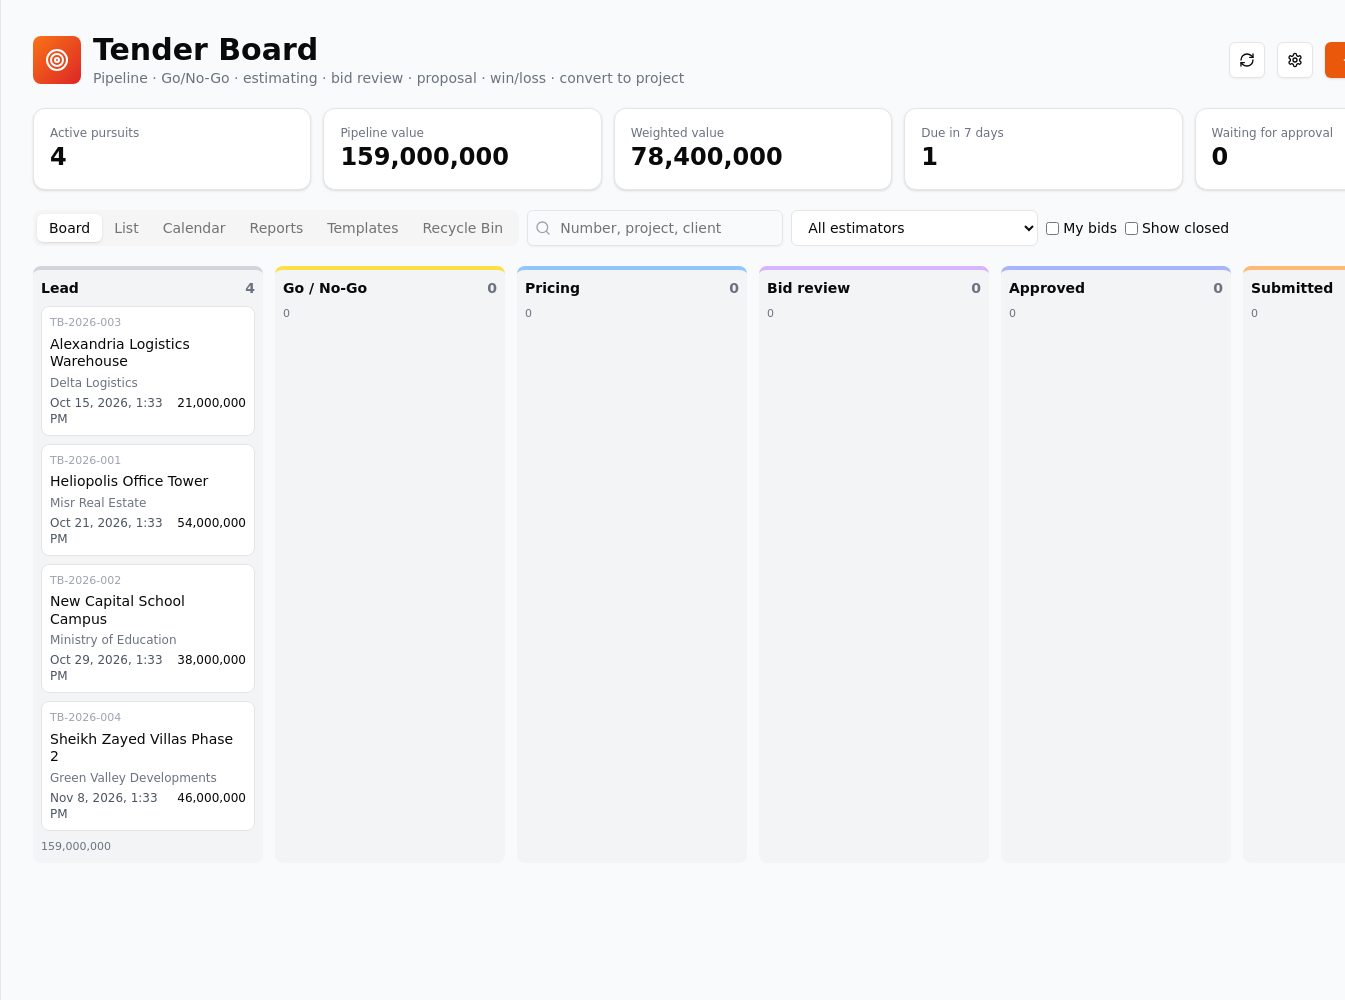Image resolution: width=1345 pixels, height=1000 pixels.
Task: Click the Tender Board target logo icon
Action: (x=57, y=60)
